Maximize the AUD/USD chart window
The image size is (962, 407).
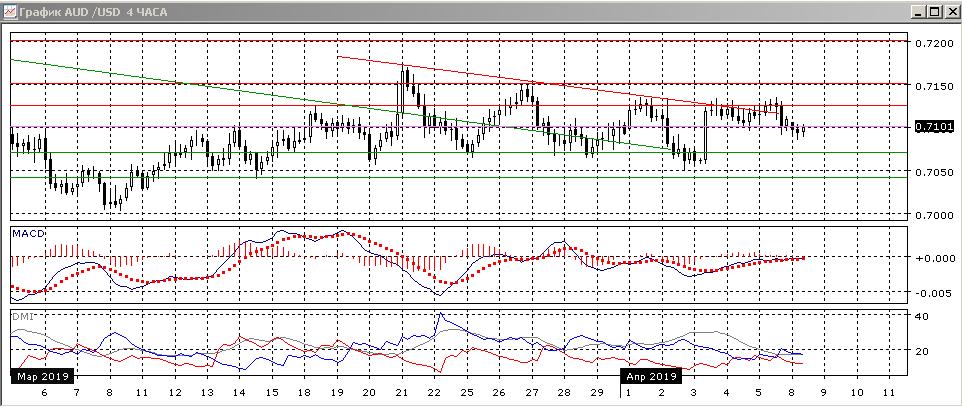933,12
